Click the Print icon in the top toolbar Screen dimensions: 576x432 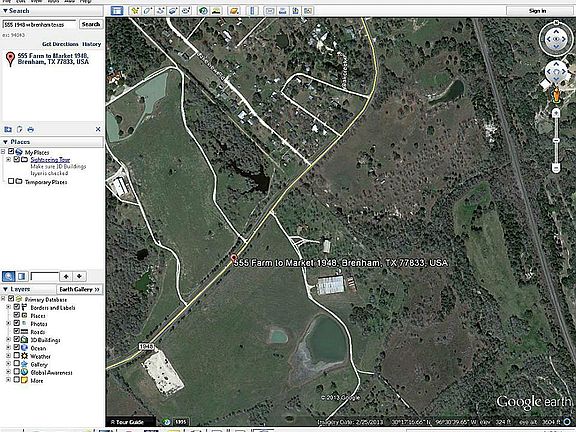pos(282,11)
